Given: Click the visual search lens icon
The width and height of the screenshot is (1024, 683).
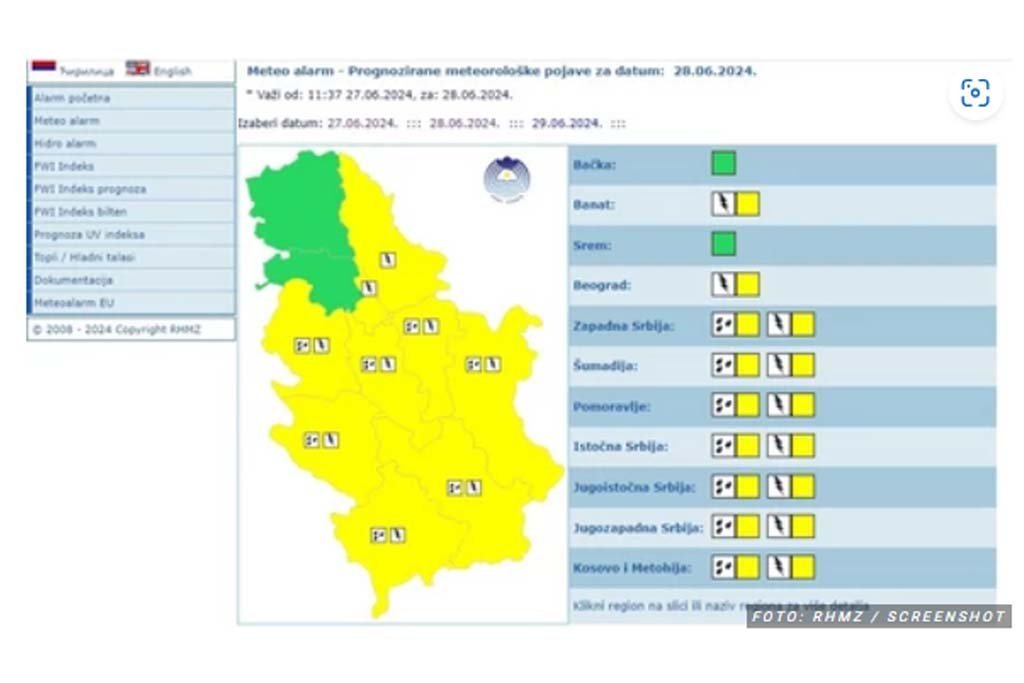Looking at the screenshot, I should 974,93.
